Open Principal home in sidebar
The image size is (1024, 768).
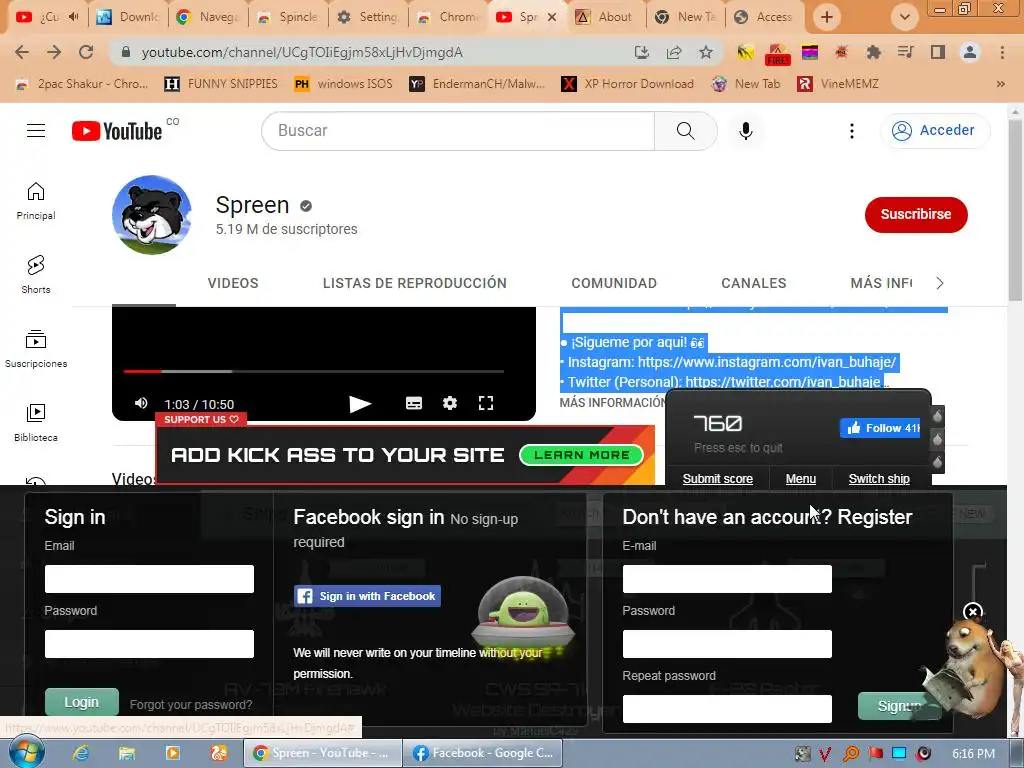(36, 201)
